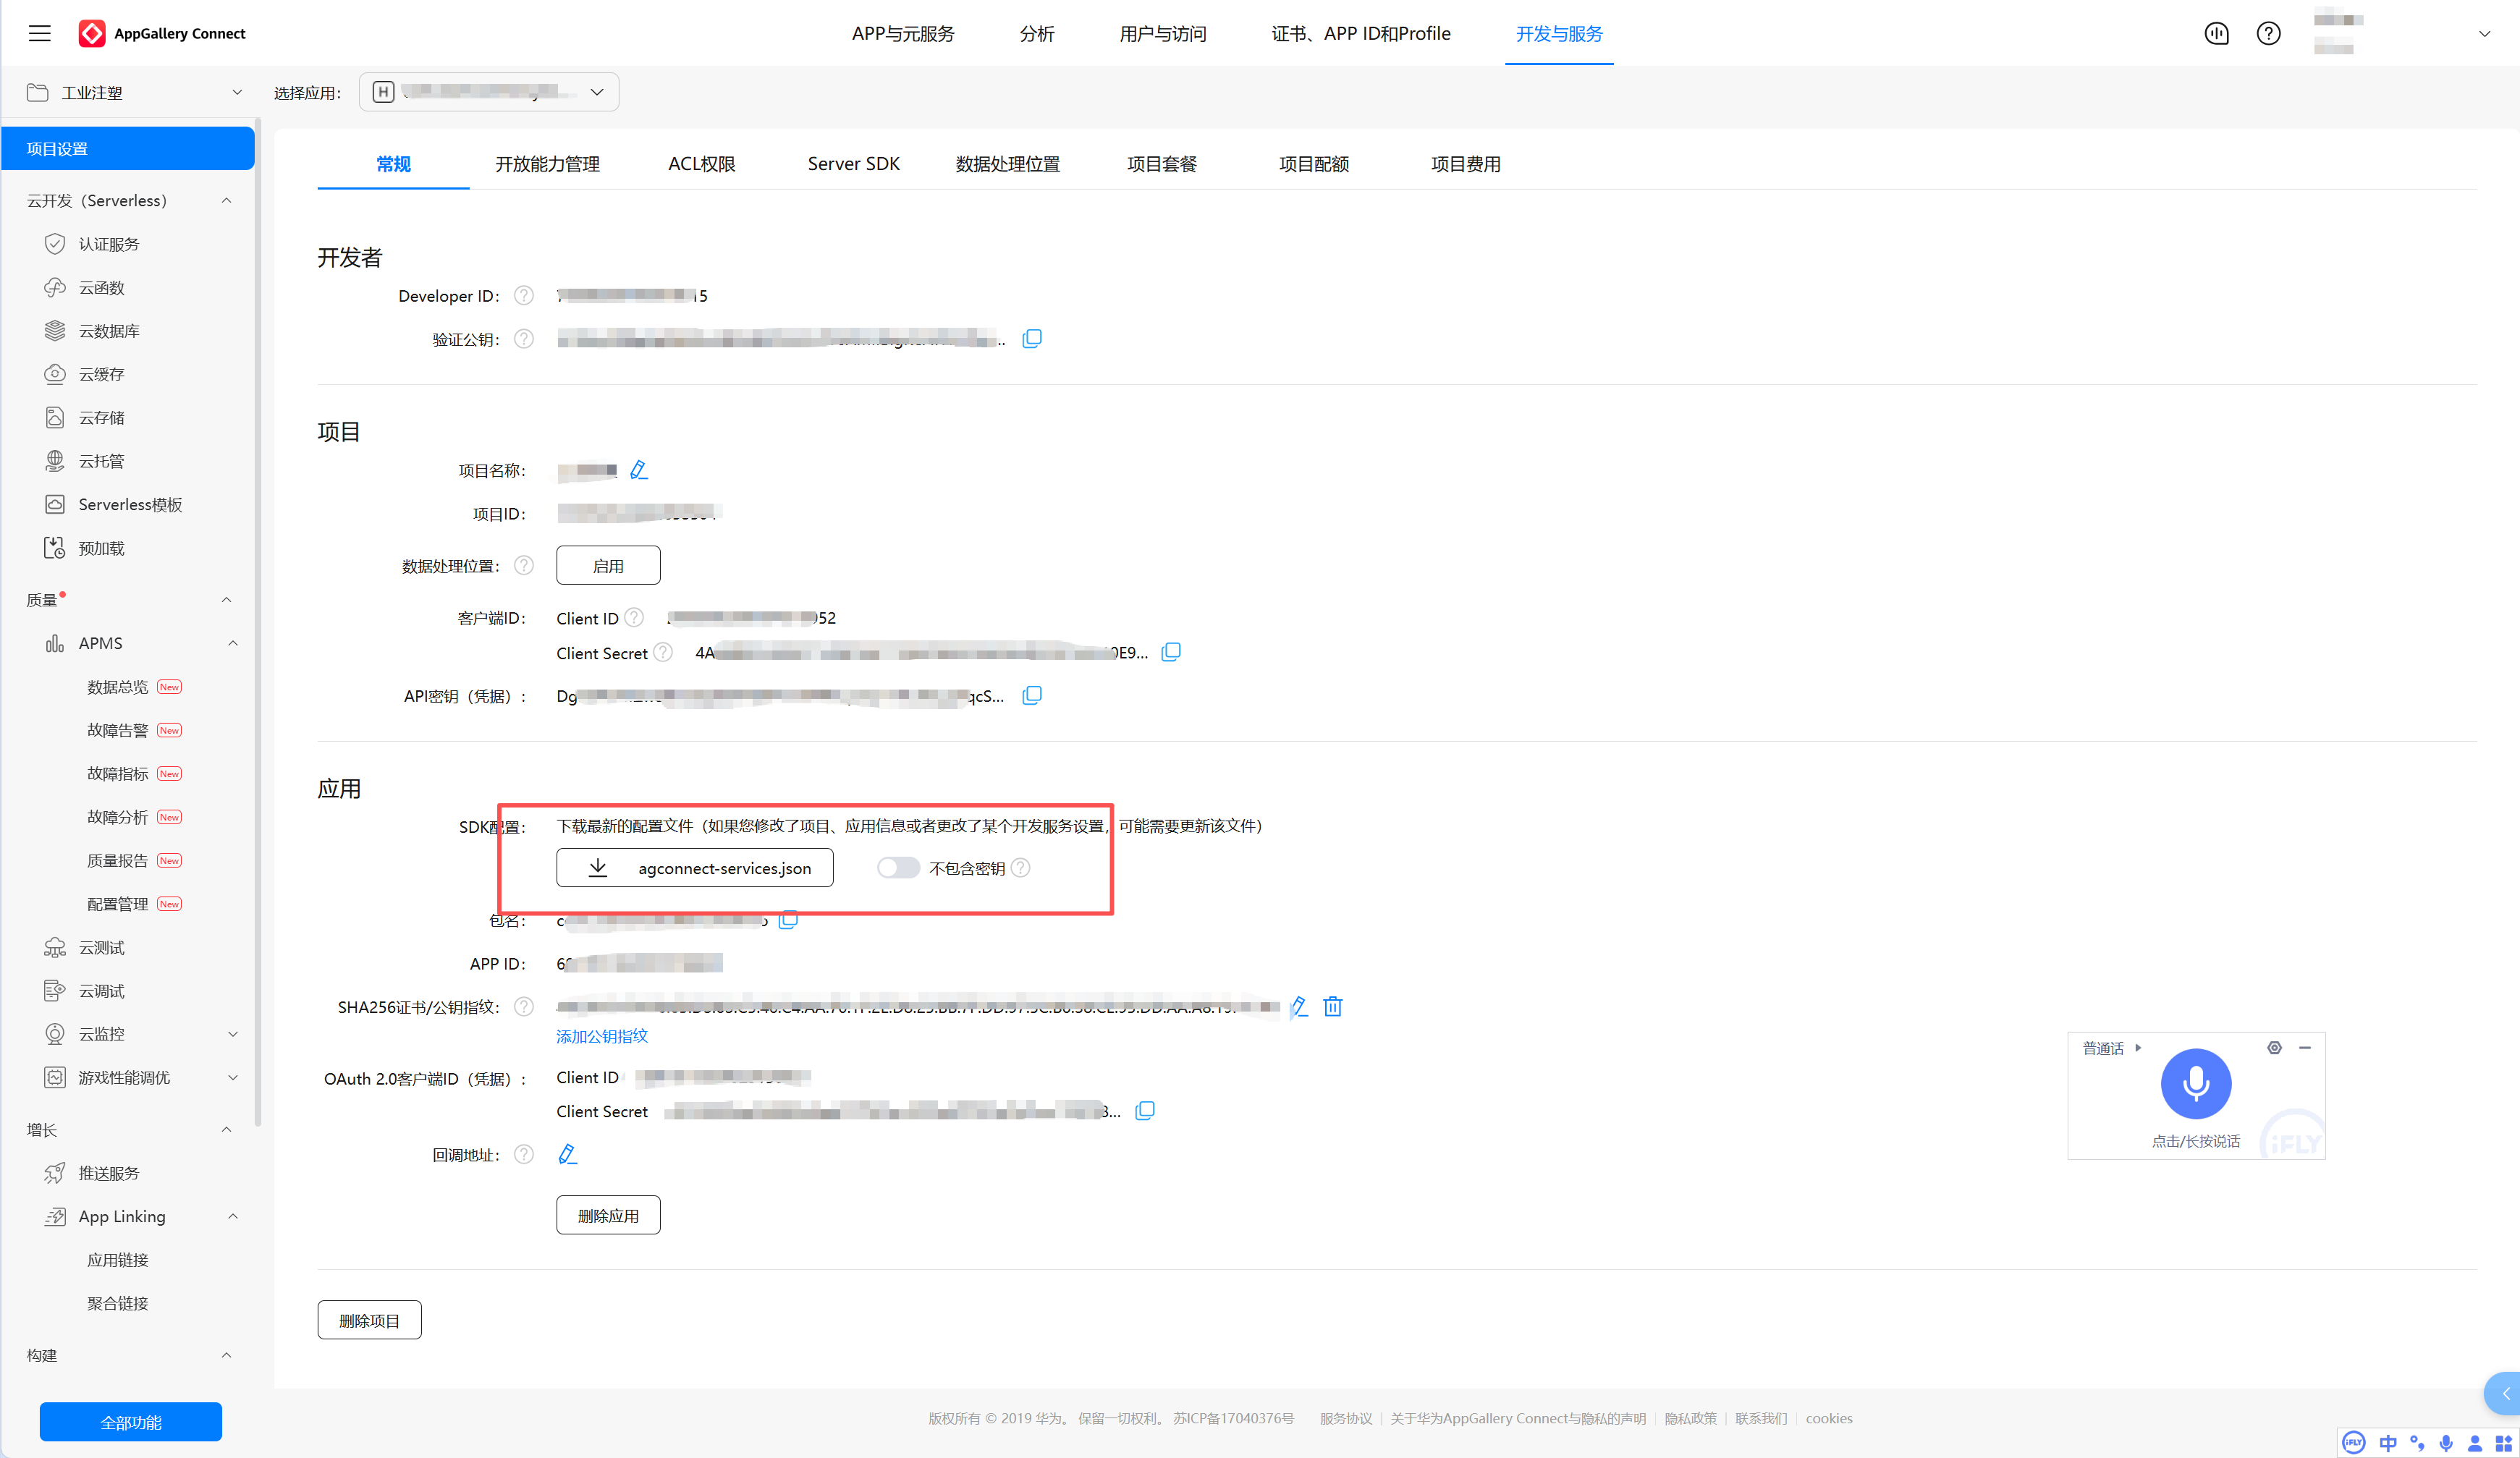2520x1458 pixels.
Task: Open settings gear in the iFLY voice widget
Action: (2274, 1047)
